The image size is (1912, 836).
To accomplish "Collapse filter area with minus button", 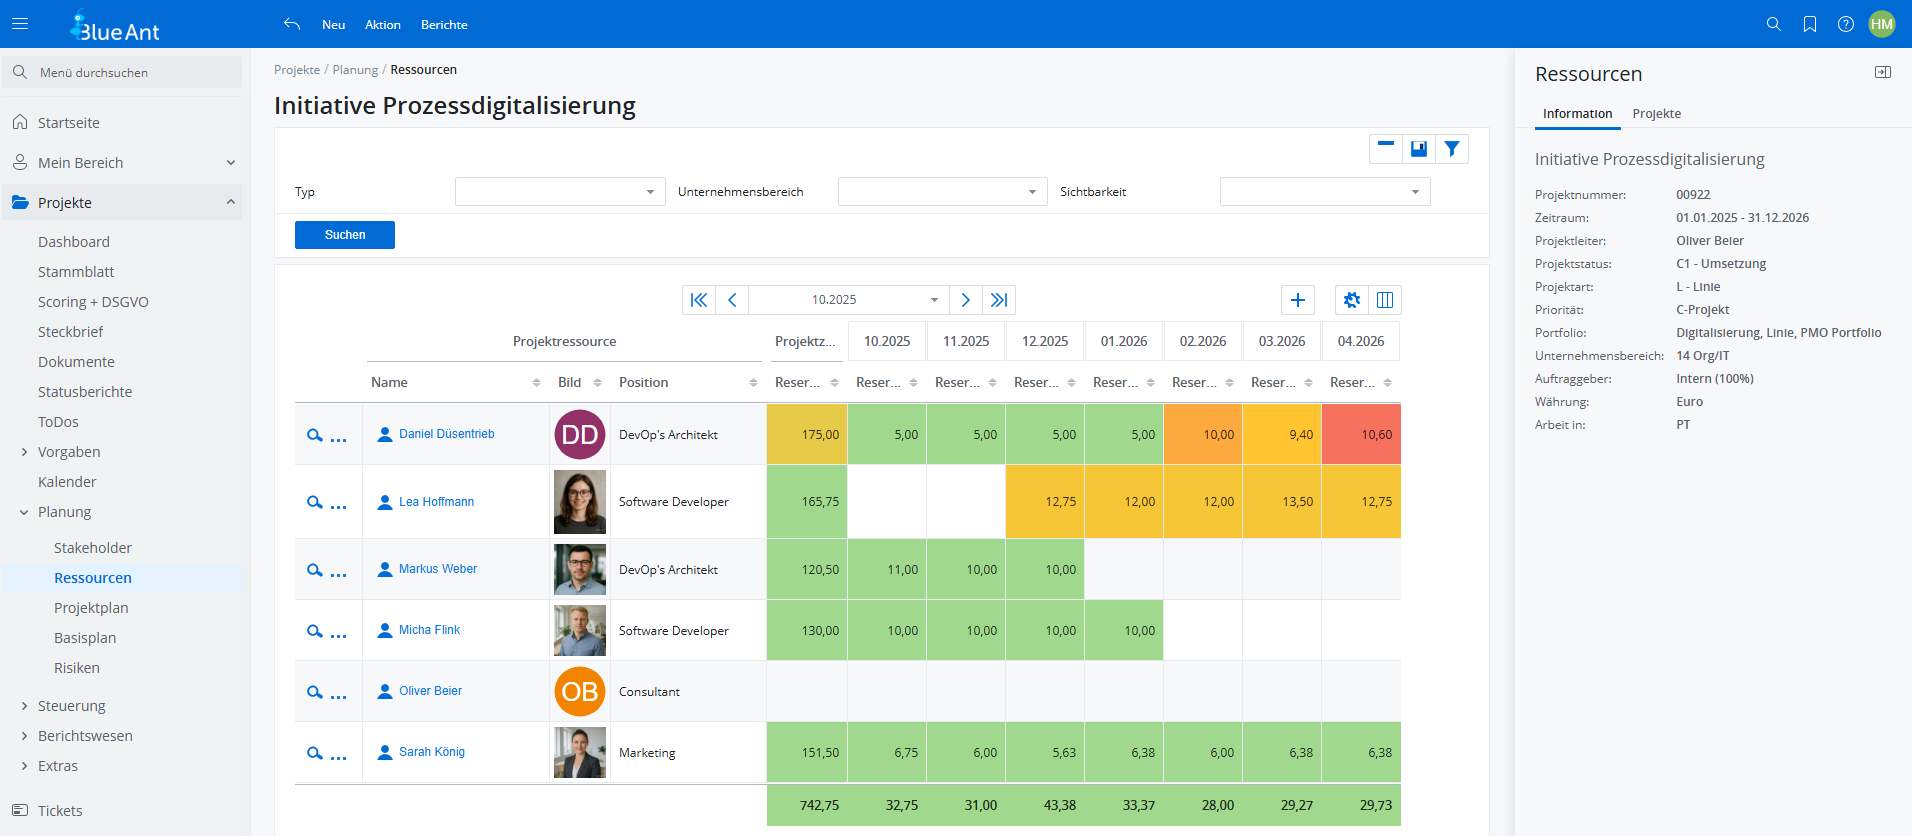I will pyautogui.click(x=1385, y=149).
